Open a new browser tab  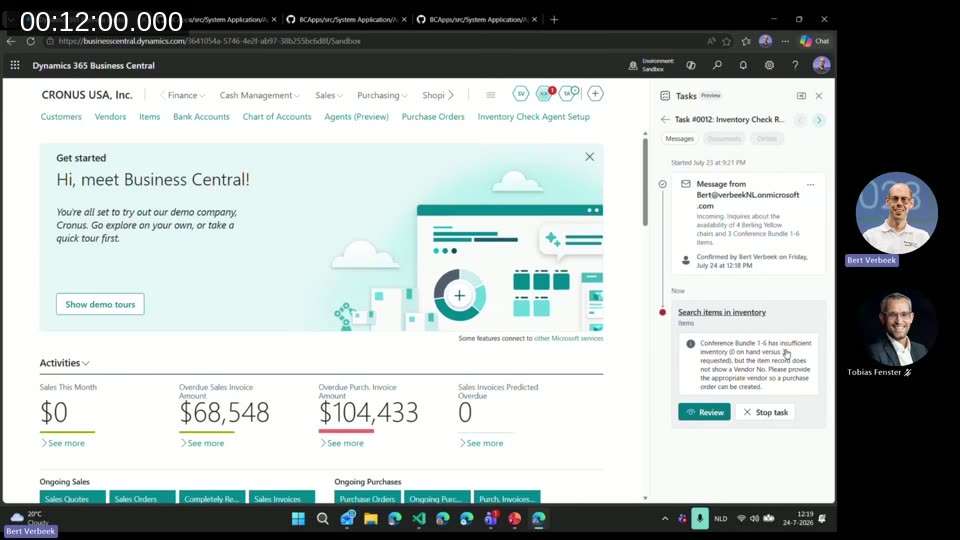click(554, 20)
